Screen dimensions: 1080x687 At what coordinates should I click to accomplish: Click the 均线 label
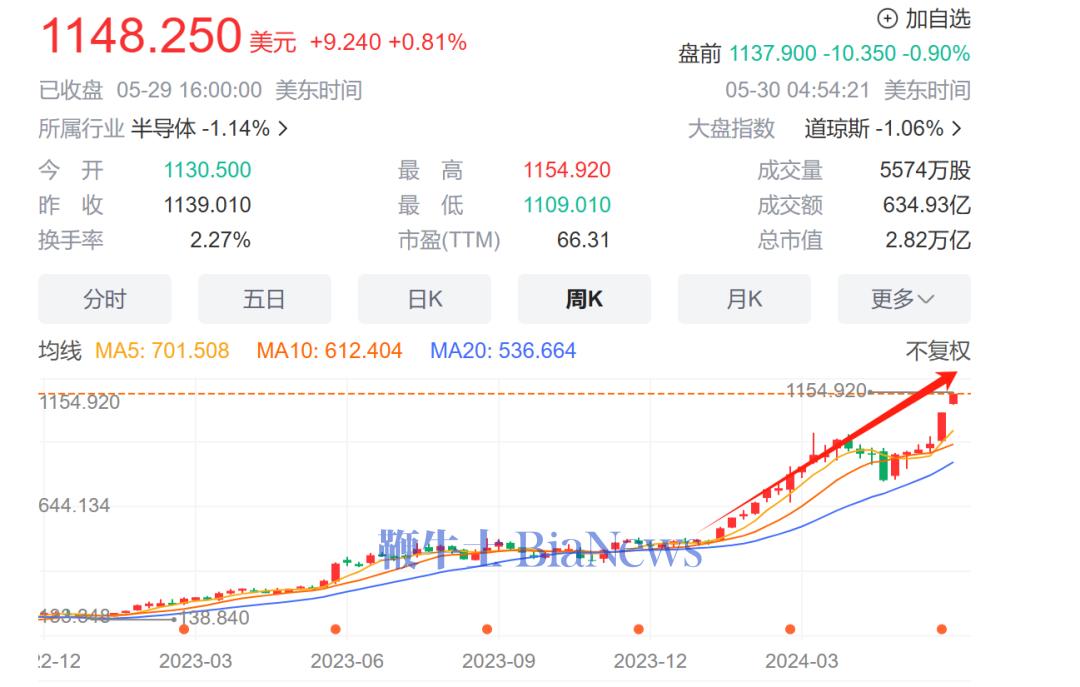click(x=60, y=351)
